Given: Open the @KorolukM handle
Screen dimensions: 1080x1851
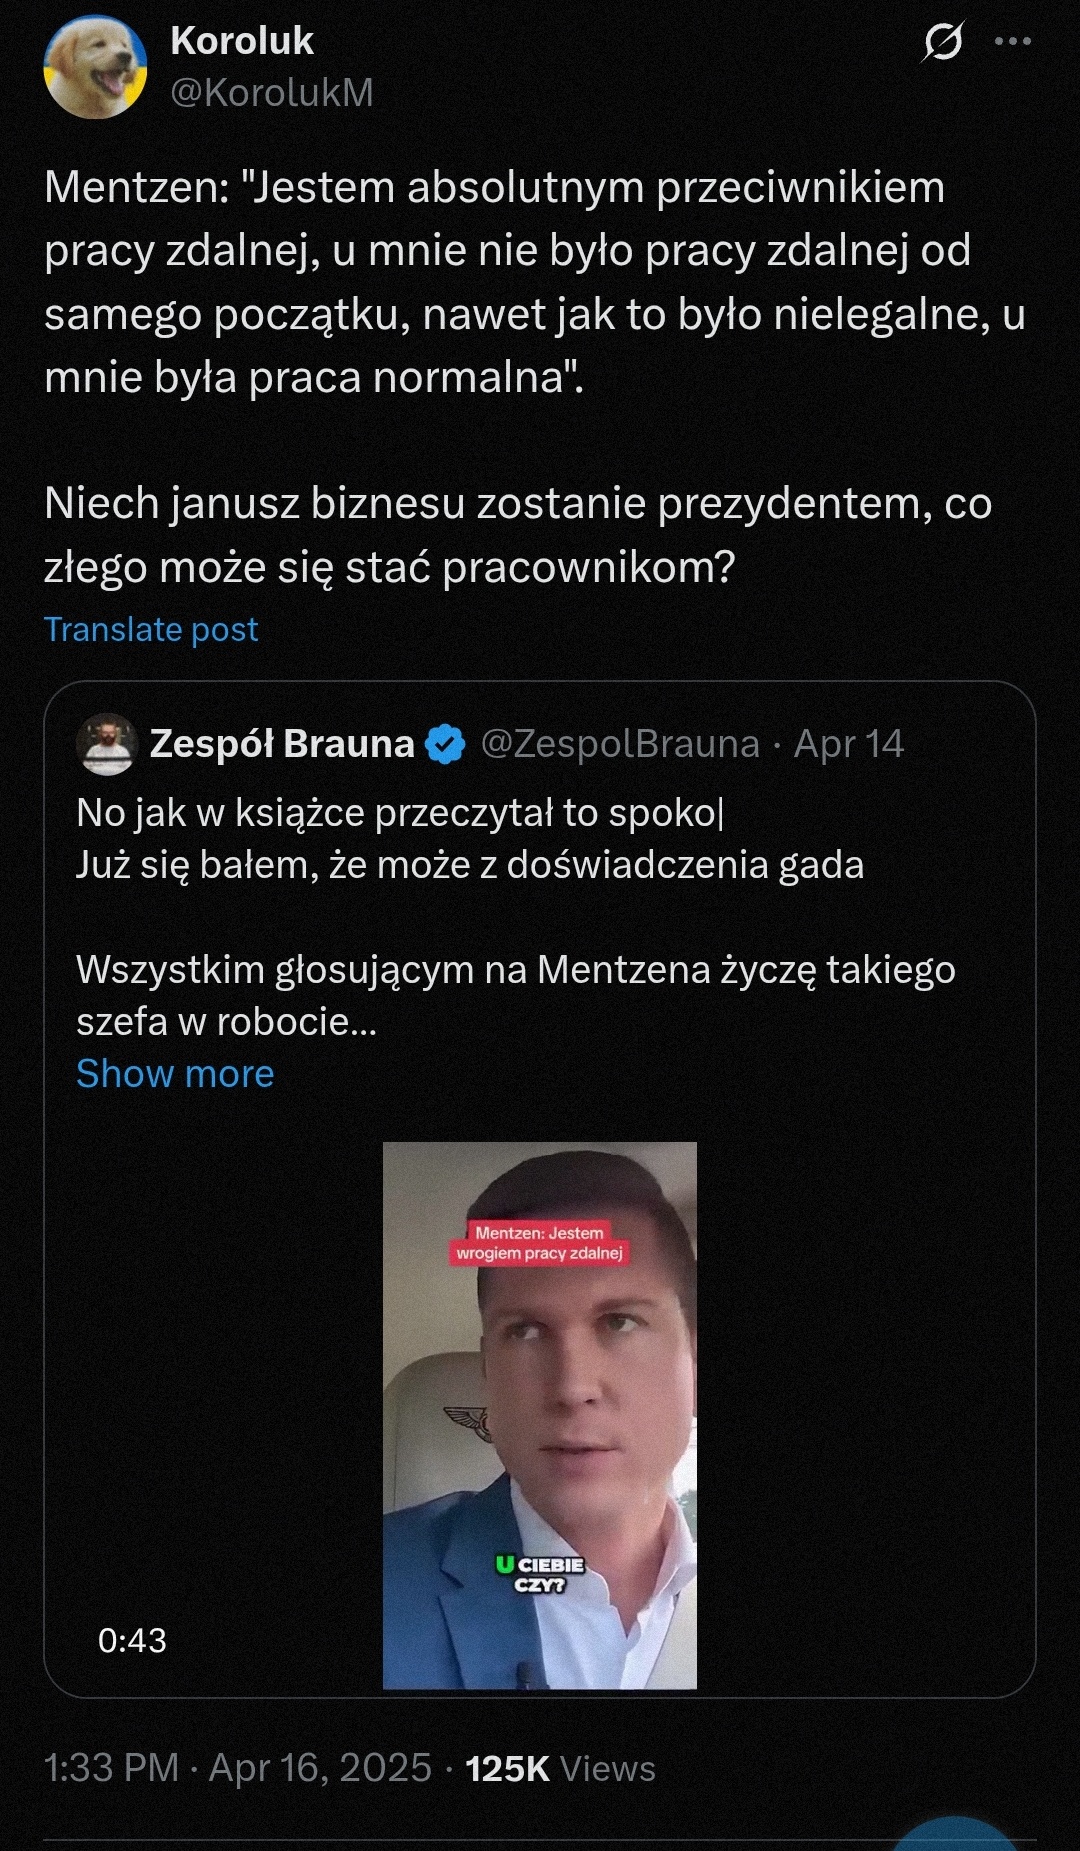Looking at the screenshot, I should [272, 93].
